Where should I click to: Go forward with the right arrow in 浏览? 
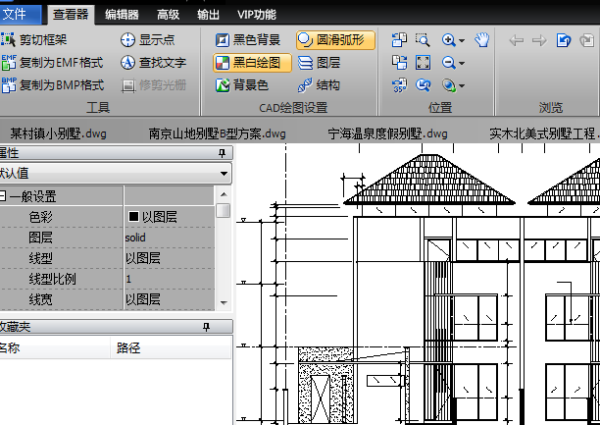pos(540,40)
